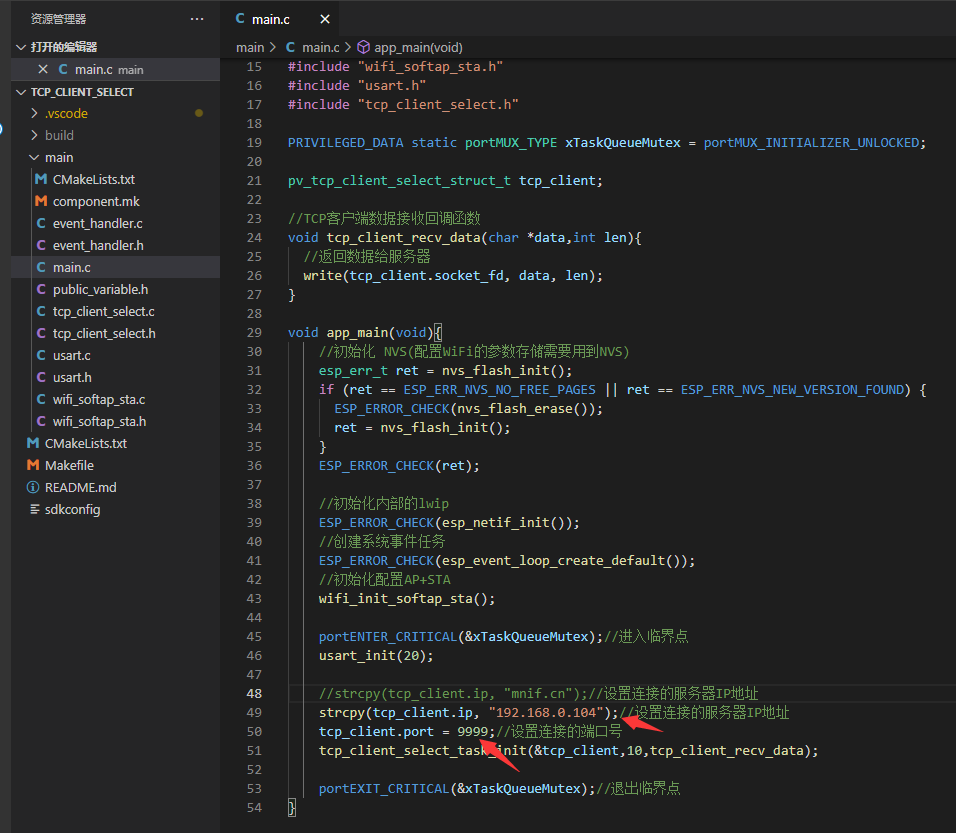Click the explorer panel title 资源管理器
The width and height of the screenshot is (956, 833).
point(59,19)
